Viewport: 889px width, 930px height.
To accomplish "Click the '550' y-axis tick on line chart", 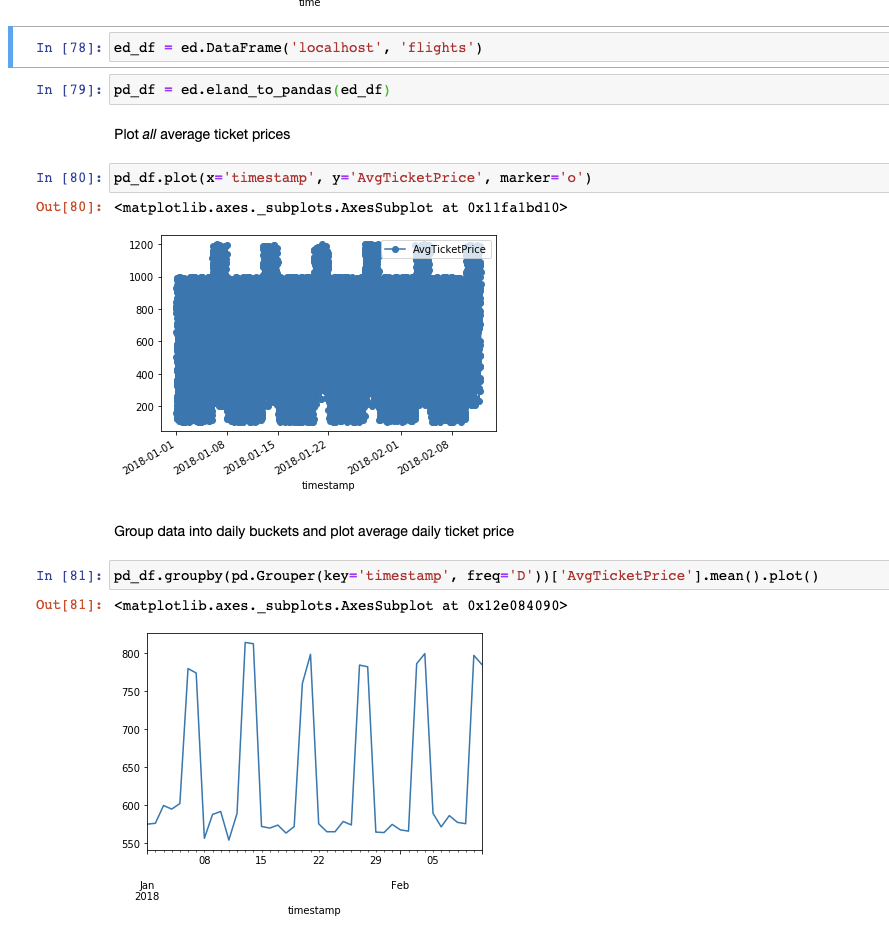I will [130, 844].
